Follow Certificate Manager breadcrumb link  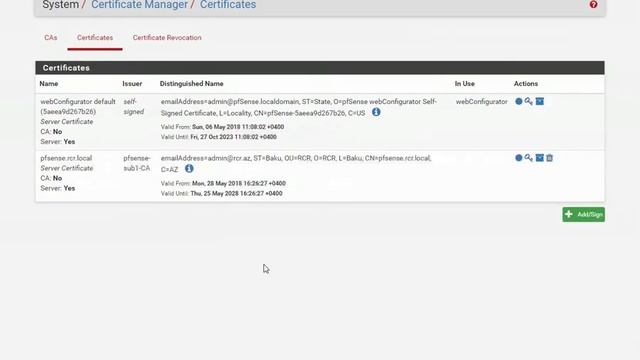click(x=139, y=5)
